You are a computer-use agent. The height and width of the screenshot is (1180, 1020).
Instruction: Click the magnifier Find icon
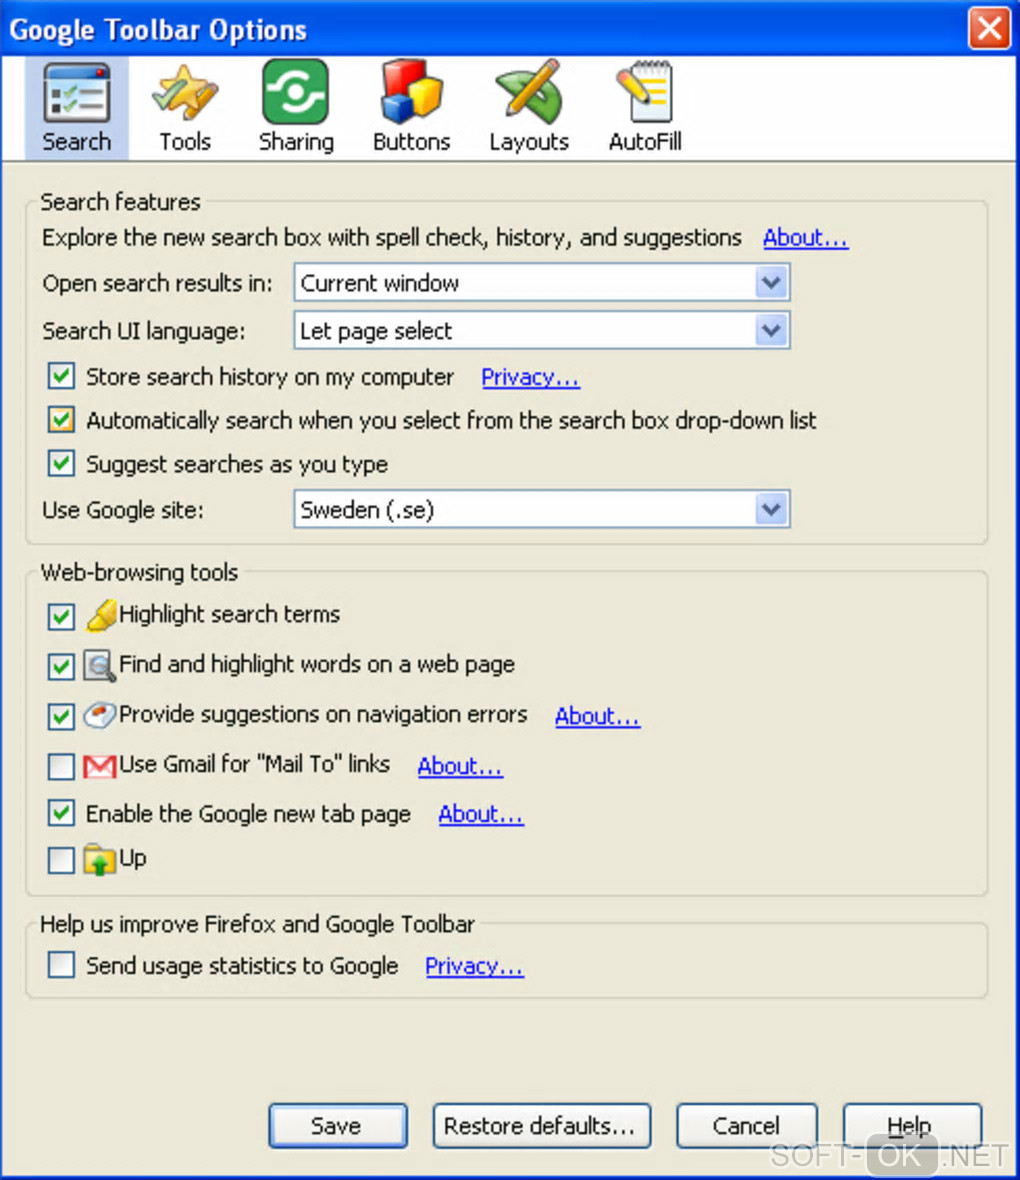(99, 665)
